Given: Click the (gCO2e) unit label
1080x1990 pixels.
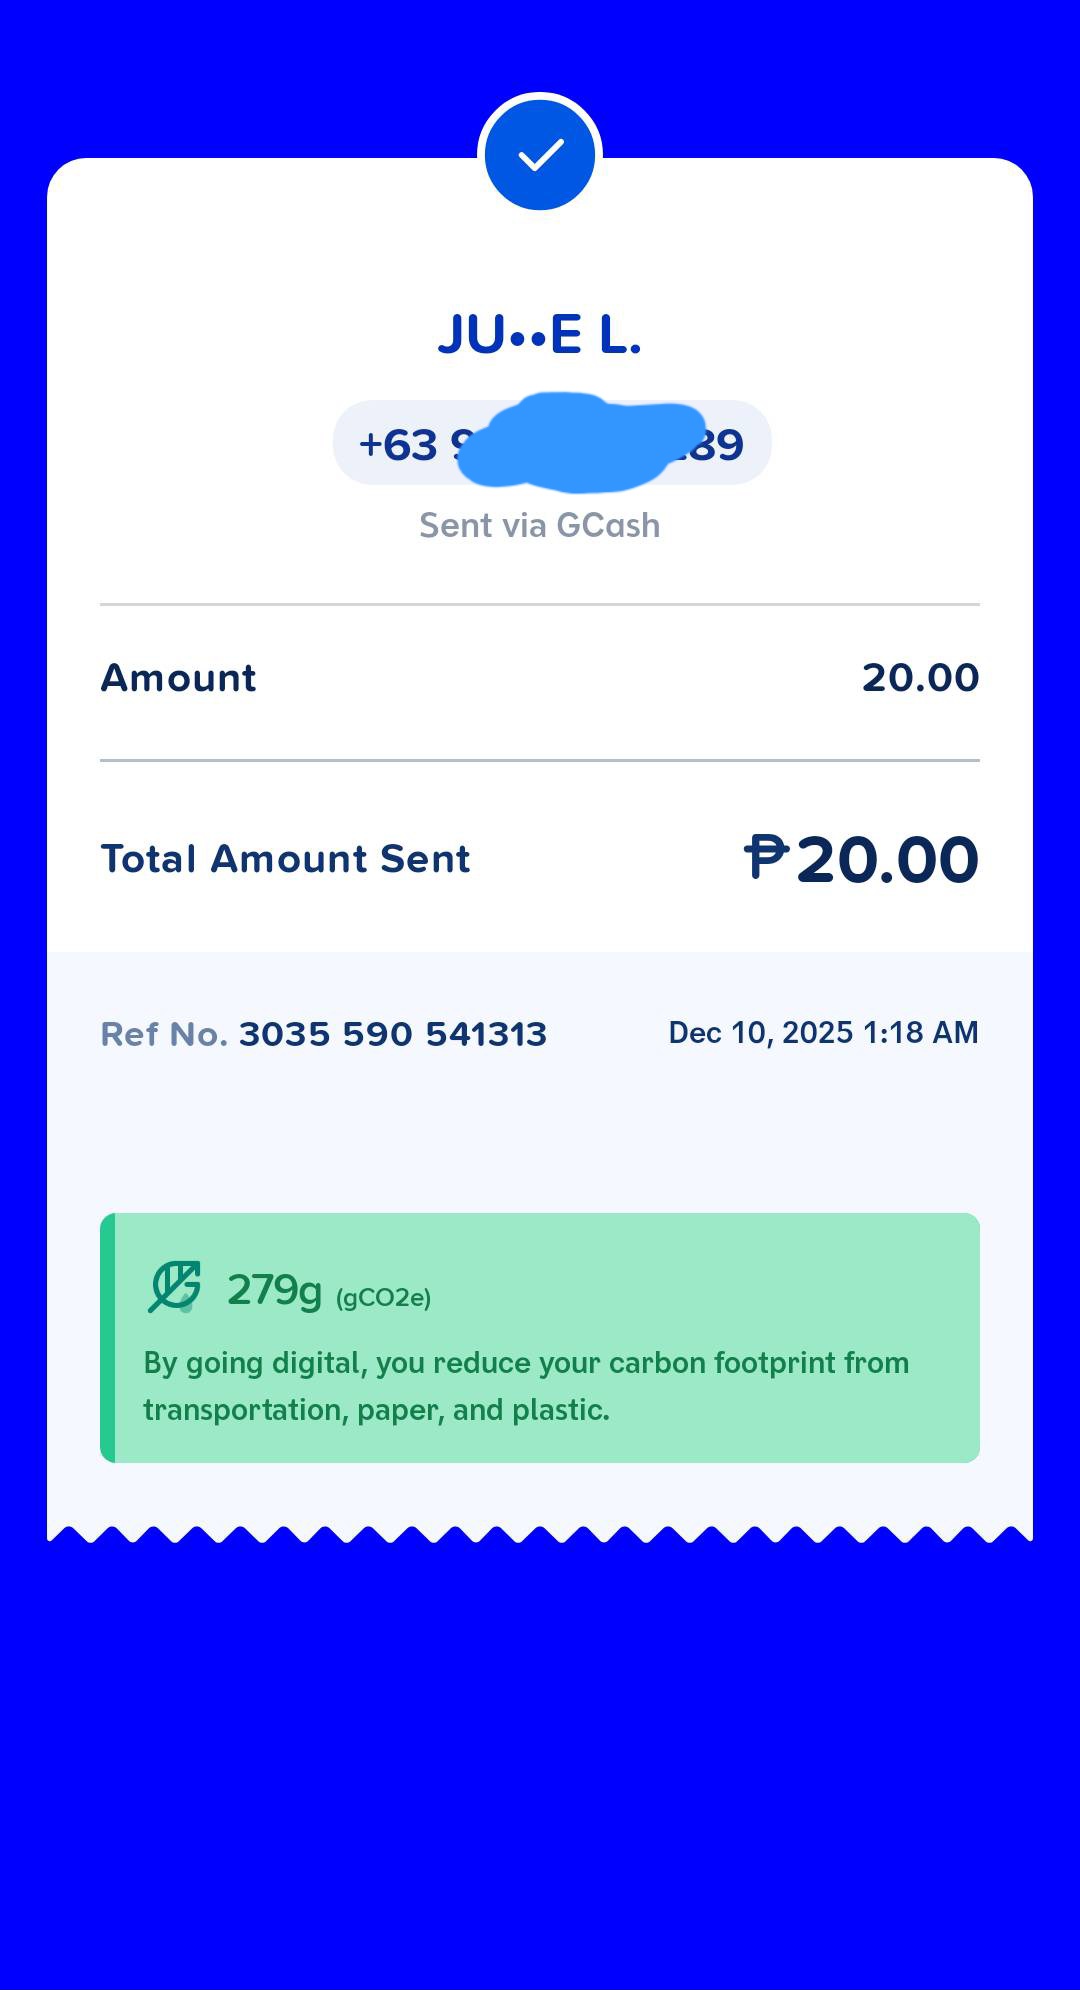Looking at the screenshot, I should point(383,1298).
